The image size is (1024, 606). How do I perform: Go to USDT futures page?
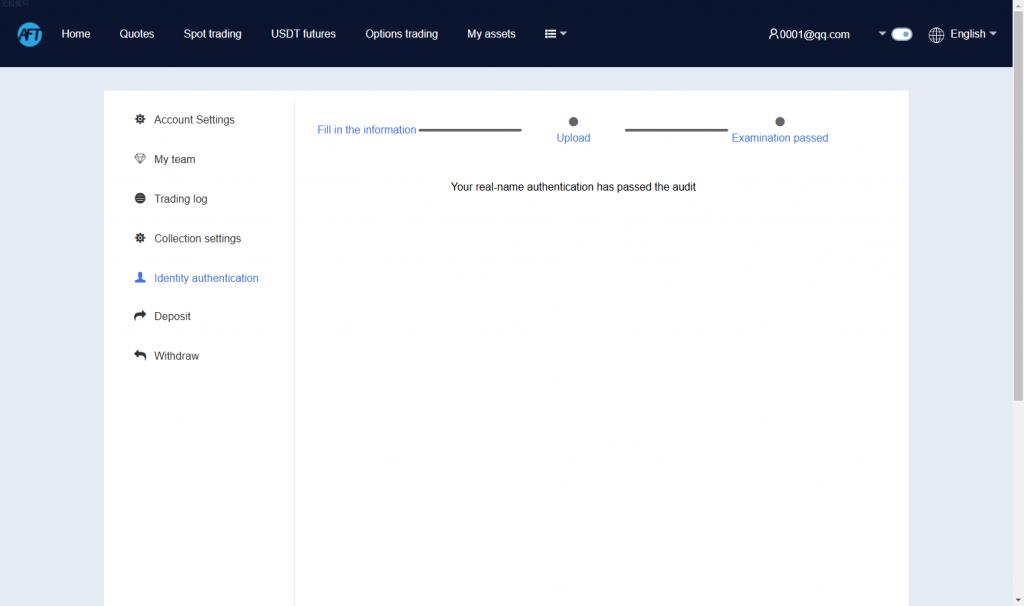(x=303, y=34)
